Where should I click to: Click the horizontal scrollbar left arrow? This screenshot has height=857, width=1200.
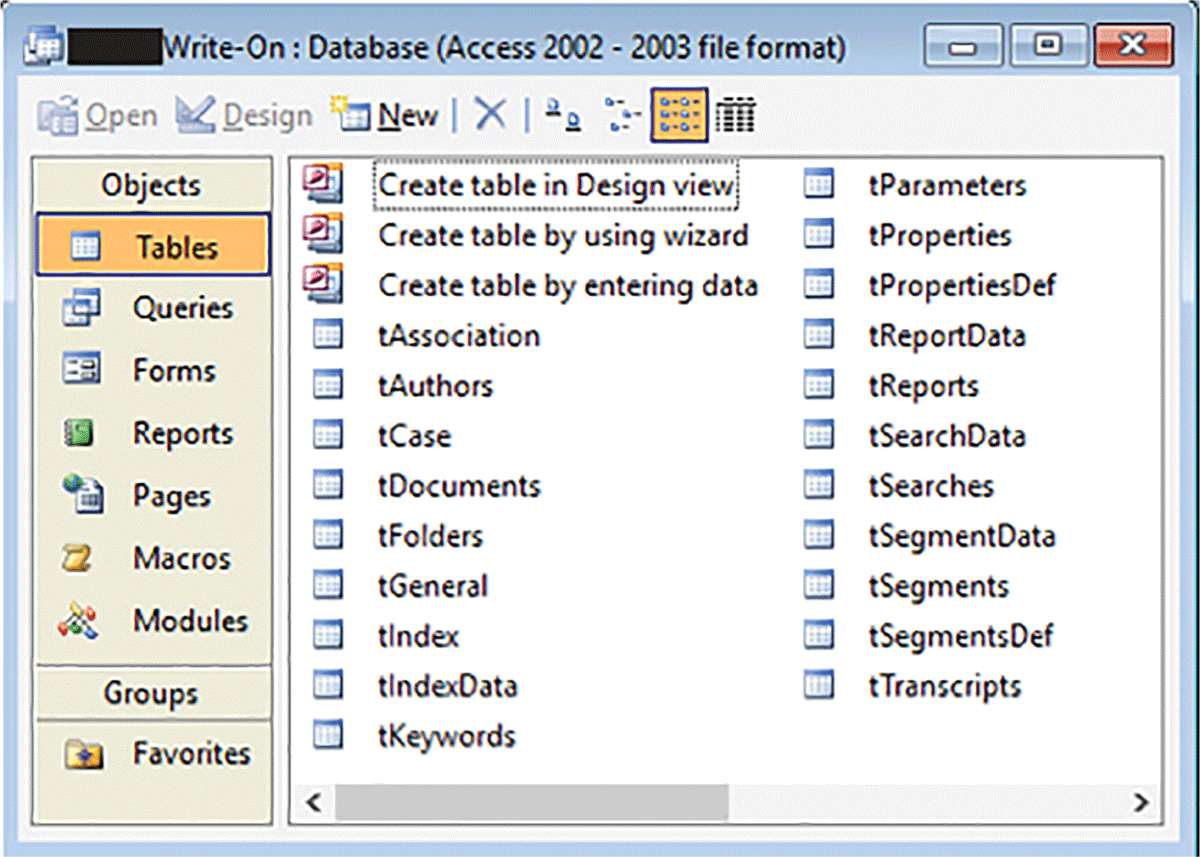[x=313, y=802]
